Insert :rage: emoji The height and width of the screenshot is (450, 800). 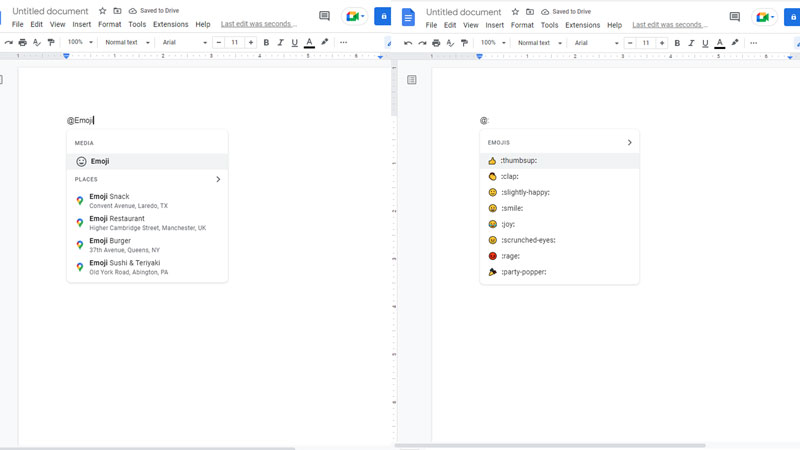559,256
